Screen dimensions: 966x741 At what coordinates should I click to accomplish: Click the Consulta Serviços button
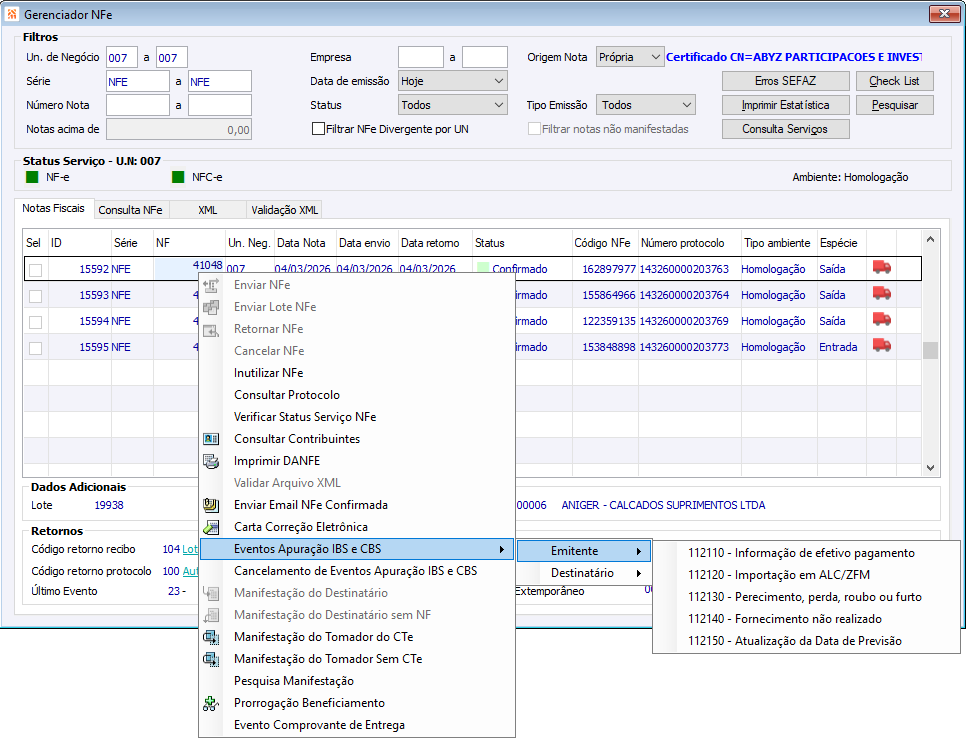click(x=787, y=129)
